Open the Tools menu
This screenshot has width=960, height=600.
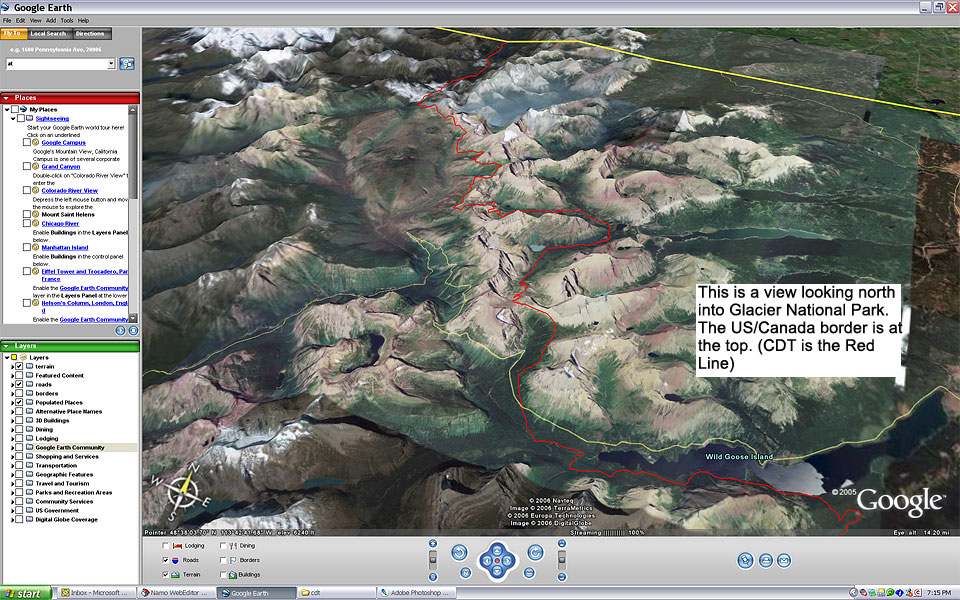click(67, 20)
